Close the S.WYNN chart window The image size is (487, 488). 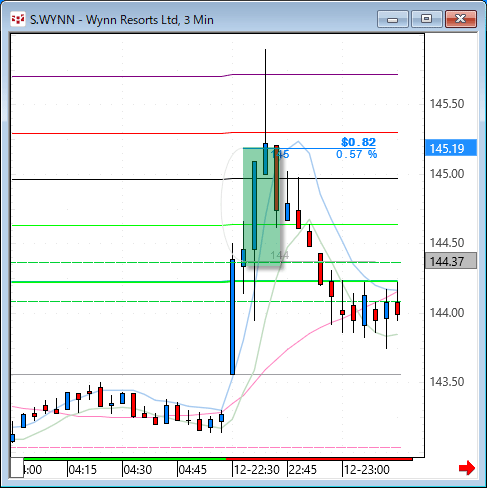tap(461, 19)
